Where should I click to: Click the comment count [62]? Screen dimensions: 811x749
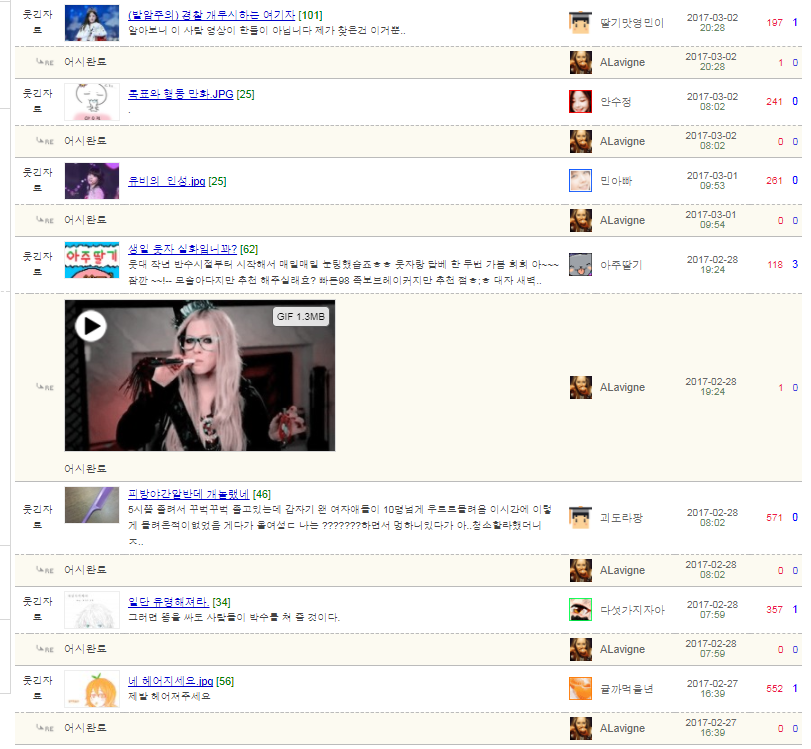coord(249,249)
